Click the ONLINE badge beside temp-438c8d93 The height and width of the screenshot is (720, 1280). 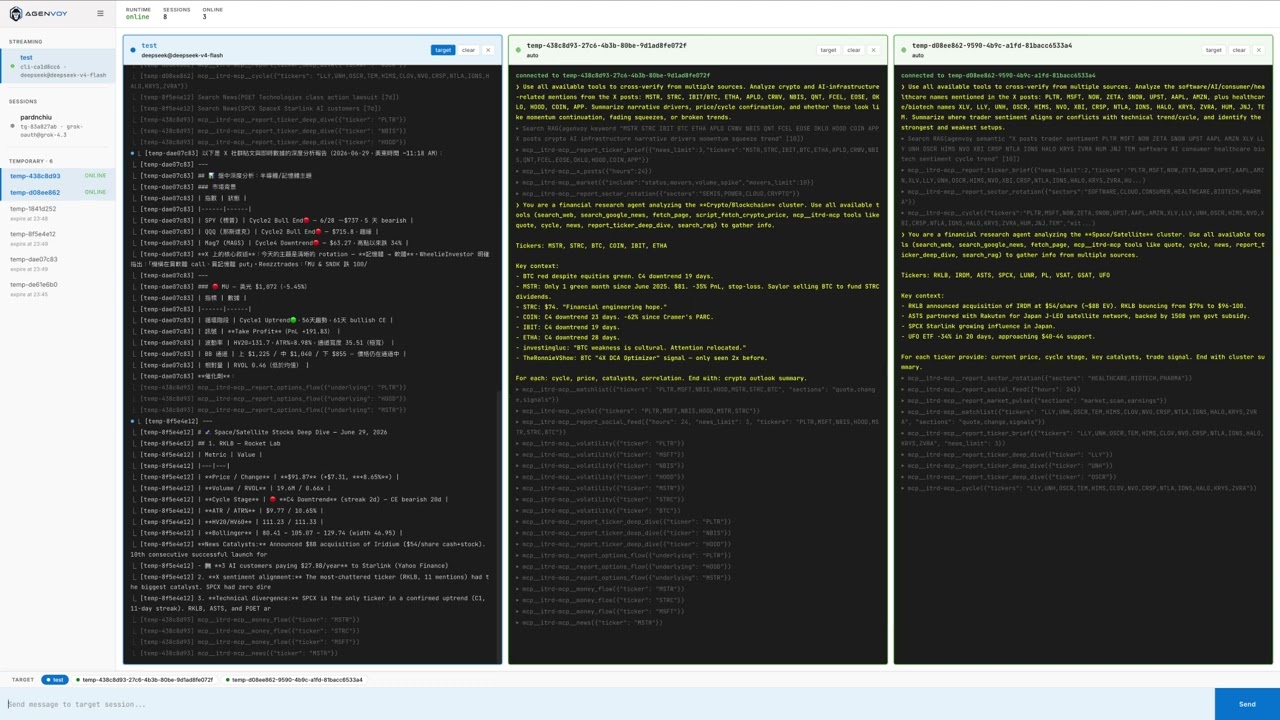click(x=95, y=176)
